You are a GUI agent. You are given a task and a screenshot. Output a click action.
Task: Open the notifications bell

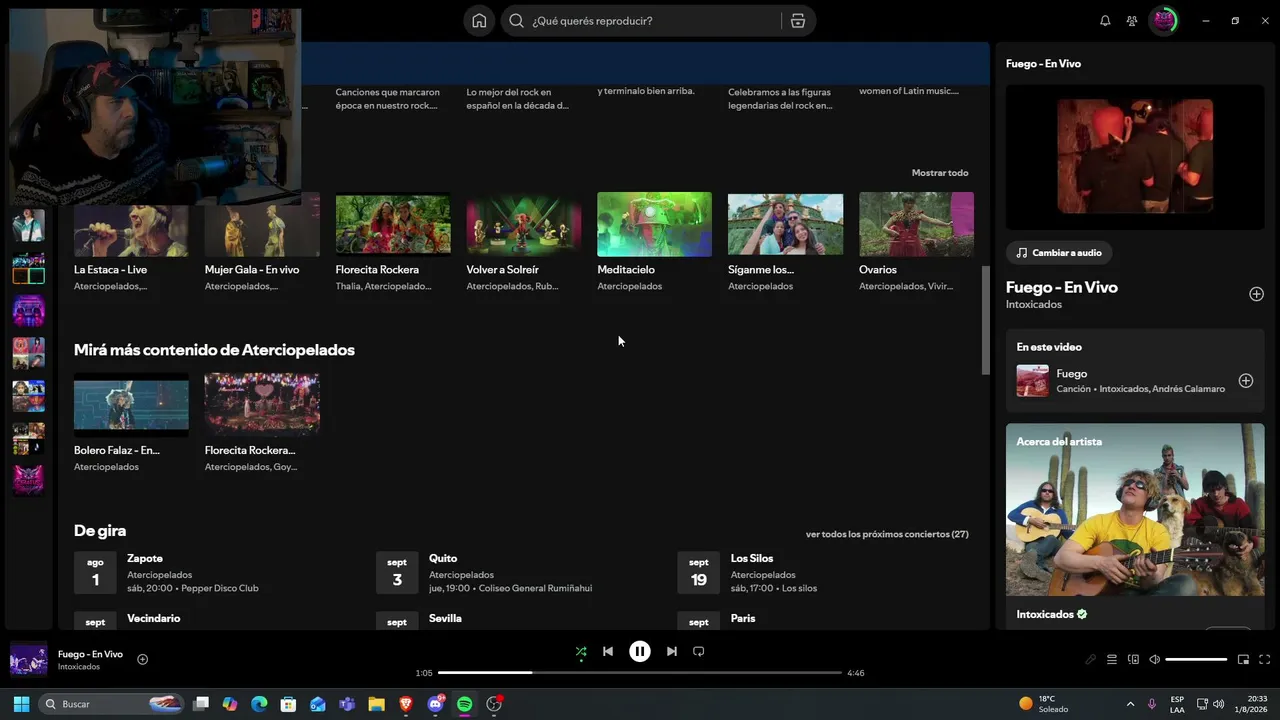[x=1105, y=21]
